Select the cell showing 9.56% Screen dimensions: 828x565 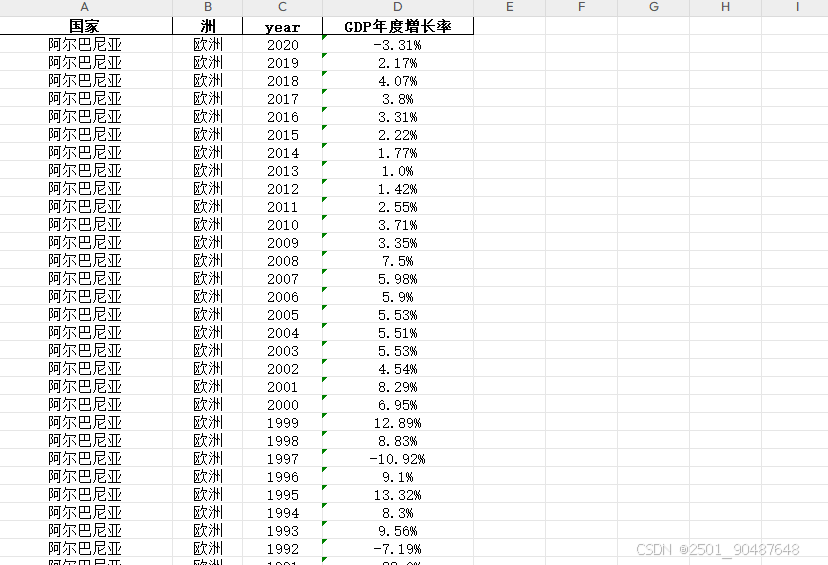(398, 531)
